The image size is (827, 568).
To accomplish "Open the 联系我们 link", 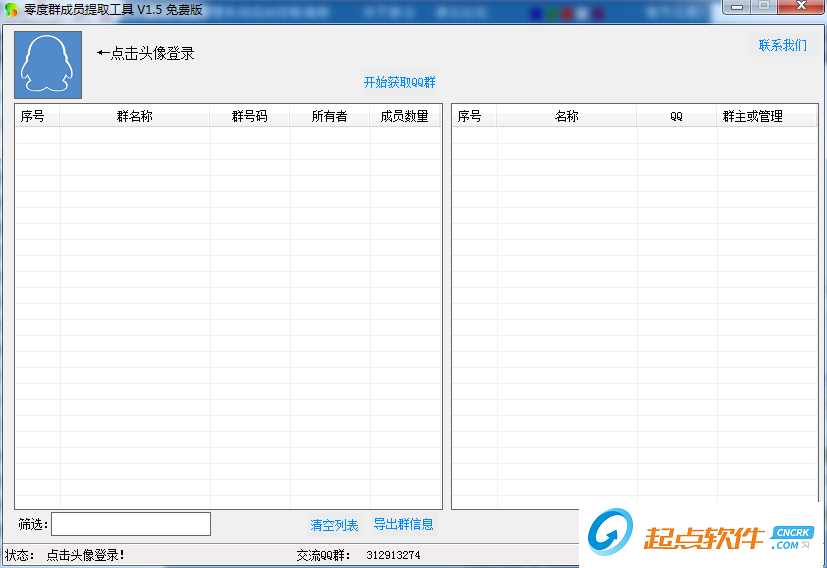I will [x=783, y=45].
